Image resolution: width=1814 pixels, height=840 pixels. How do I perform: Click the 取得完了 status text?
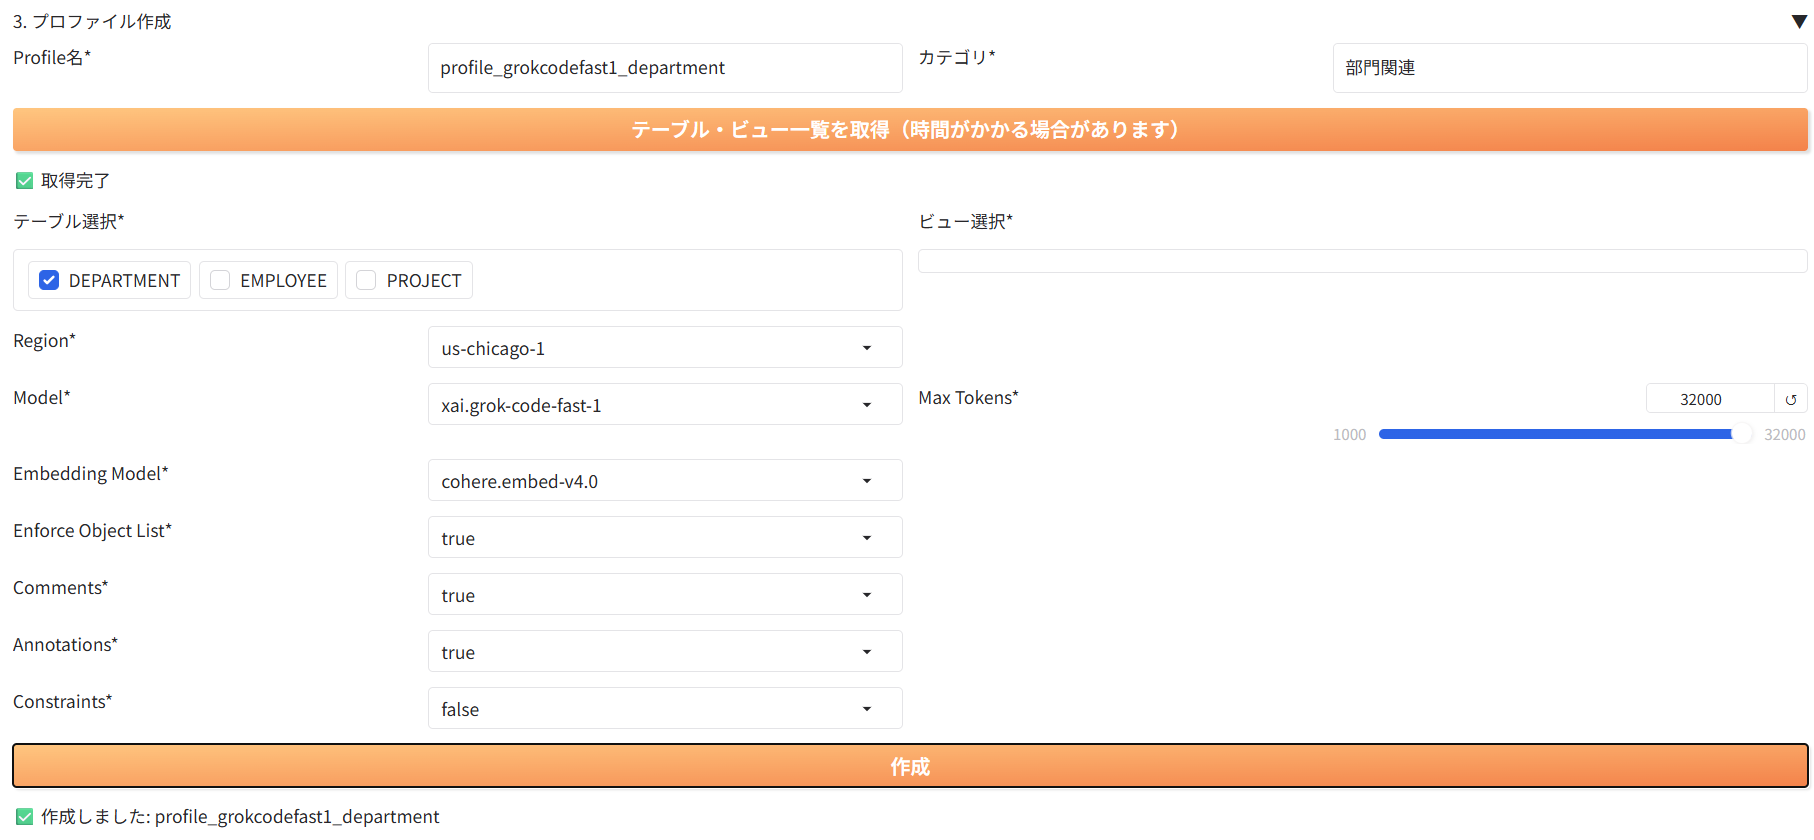click(x=75, y=181)
